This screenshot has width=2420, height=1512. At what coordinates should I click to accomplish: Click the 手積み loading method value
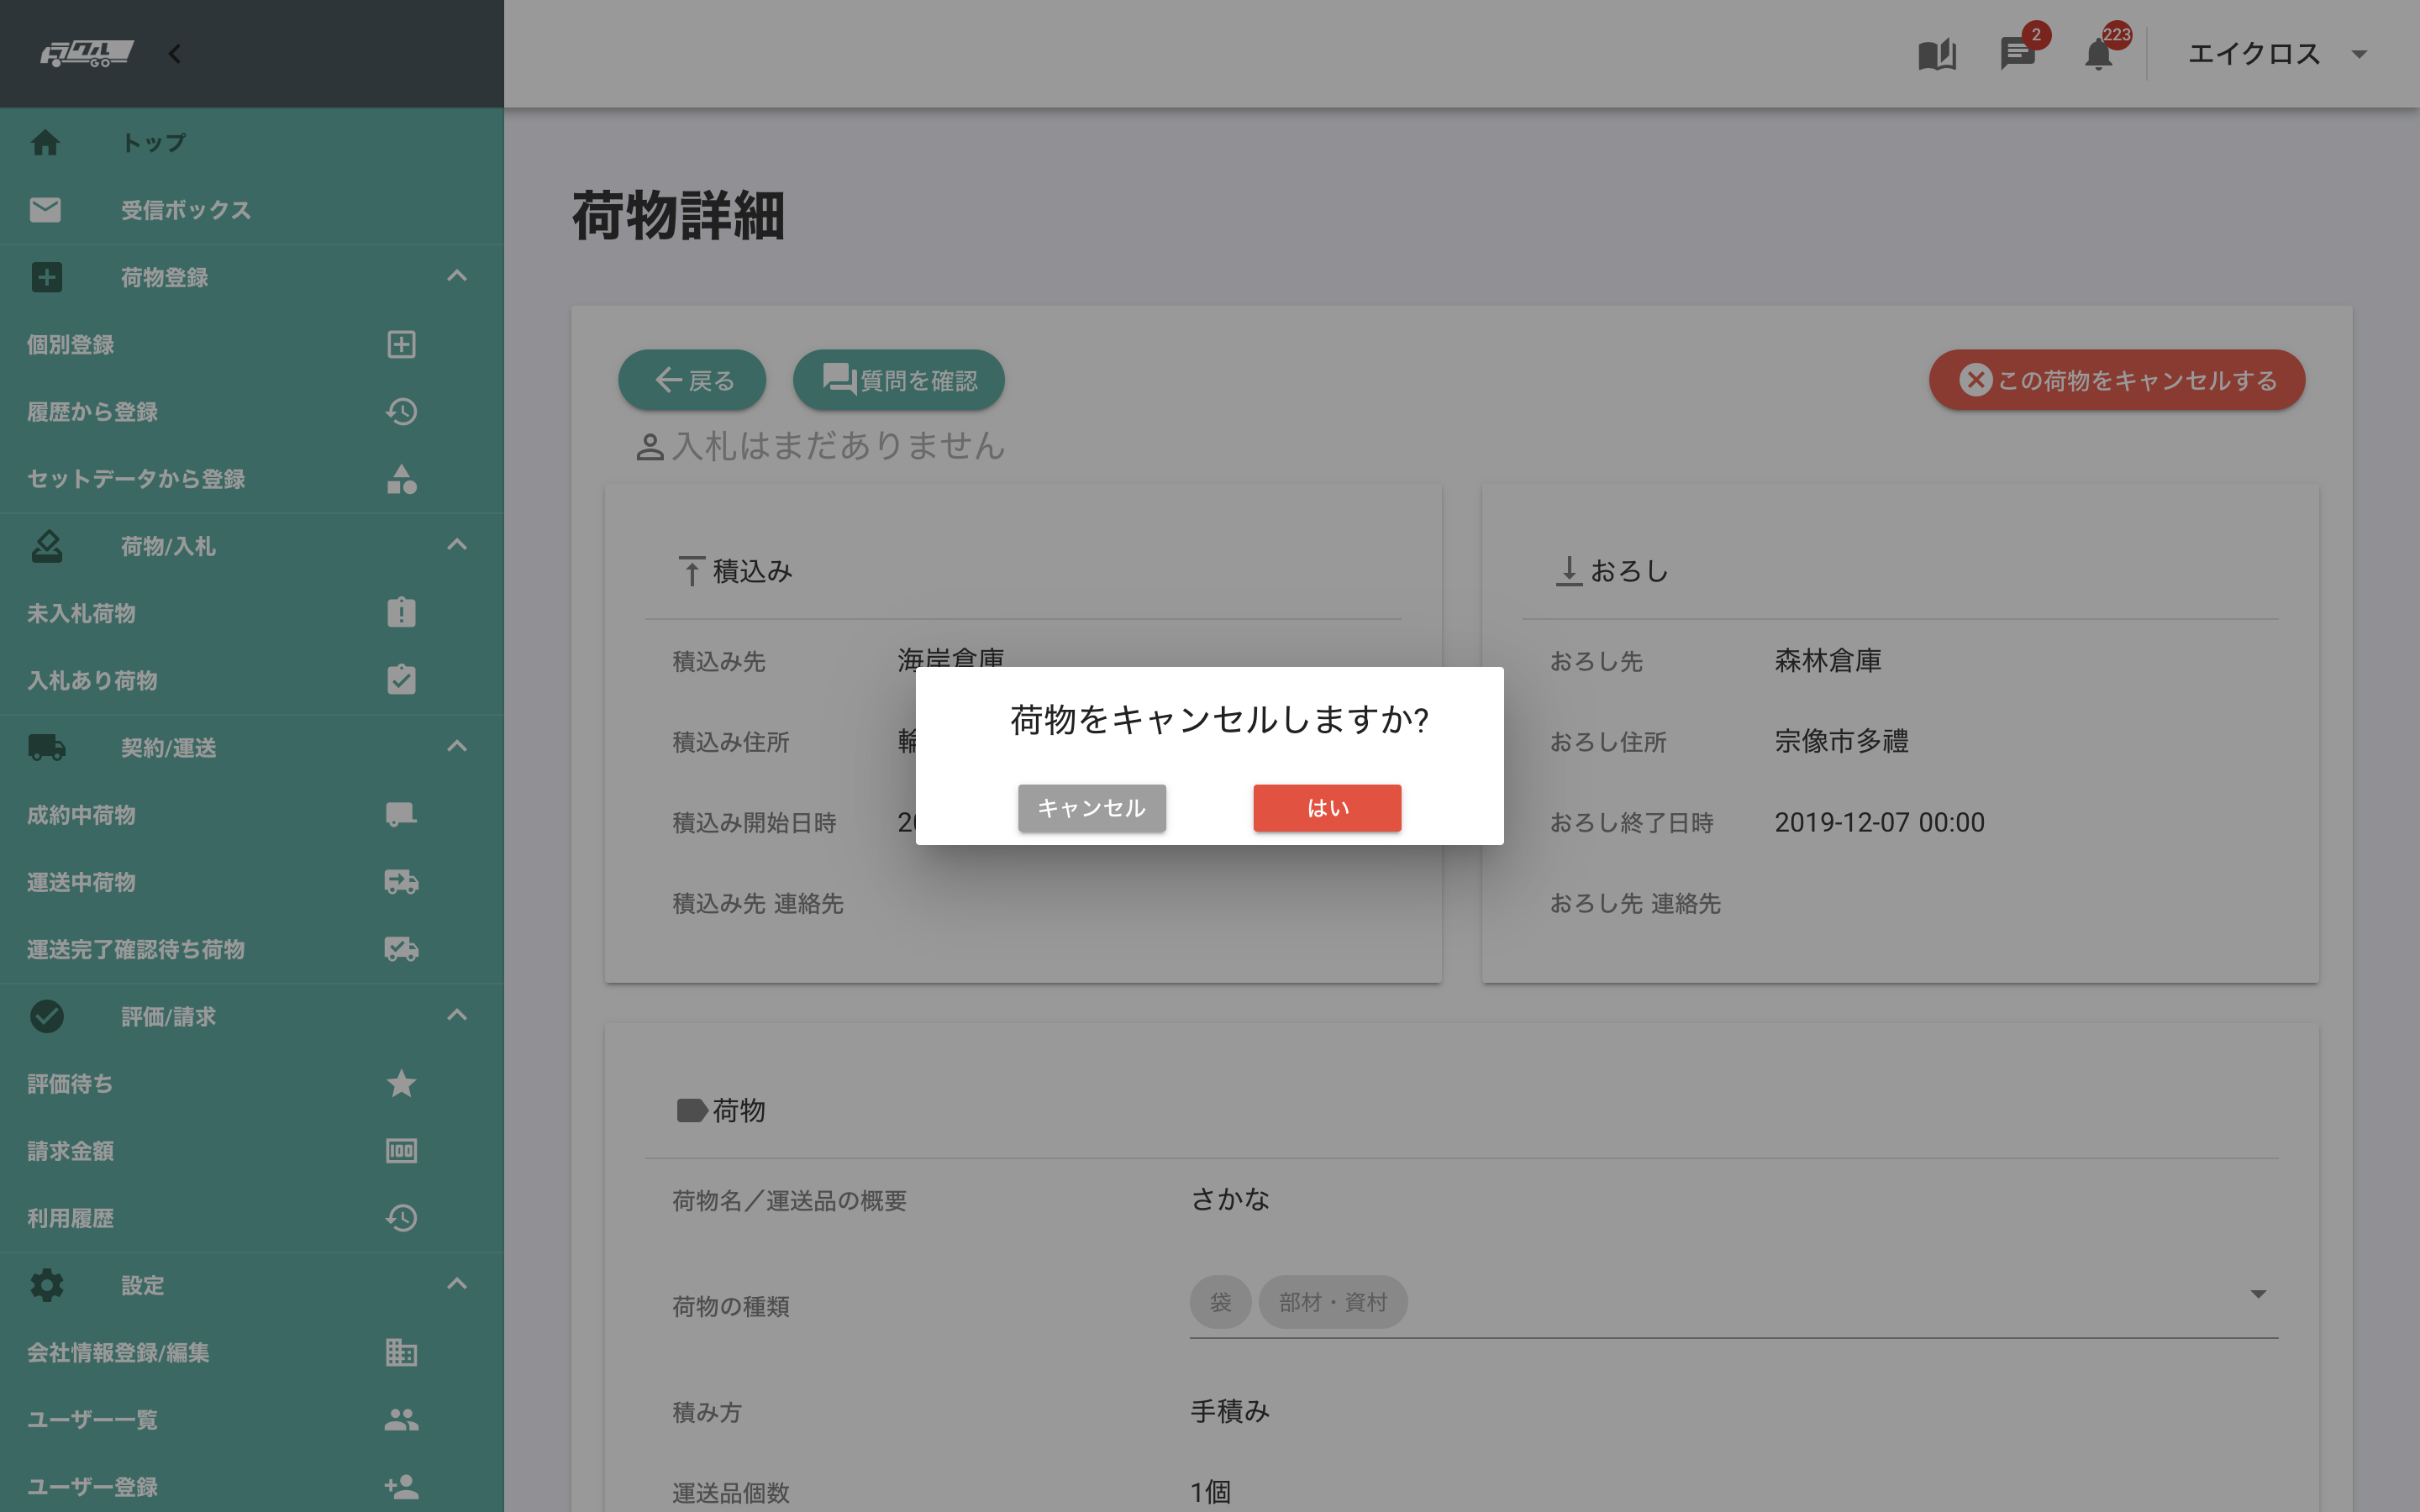pyautogui.click(x=1230, y=1410)
